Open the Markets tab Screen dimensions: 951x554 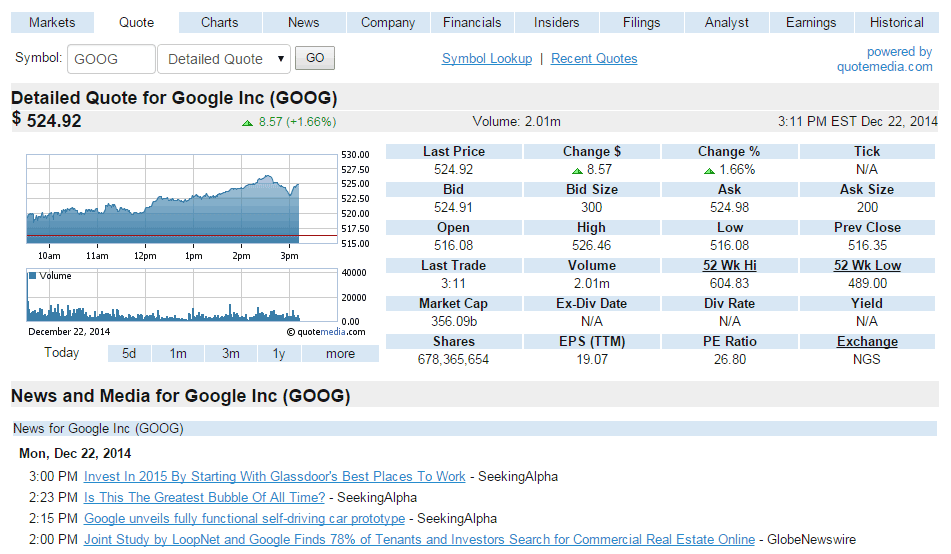click(x=52, y=22)
